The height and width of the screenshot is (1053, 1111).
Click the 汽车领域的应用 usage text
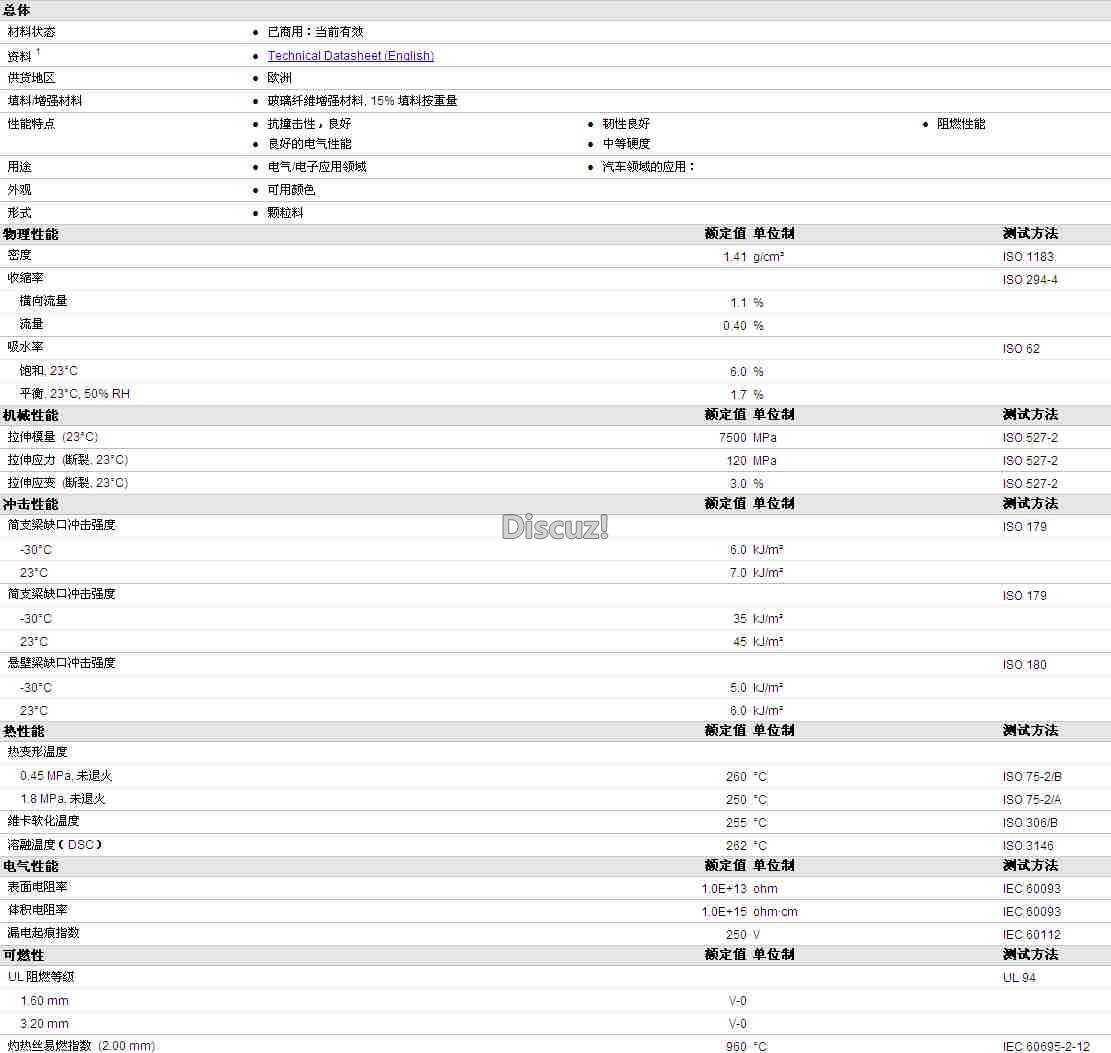coord(648,167)
